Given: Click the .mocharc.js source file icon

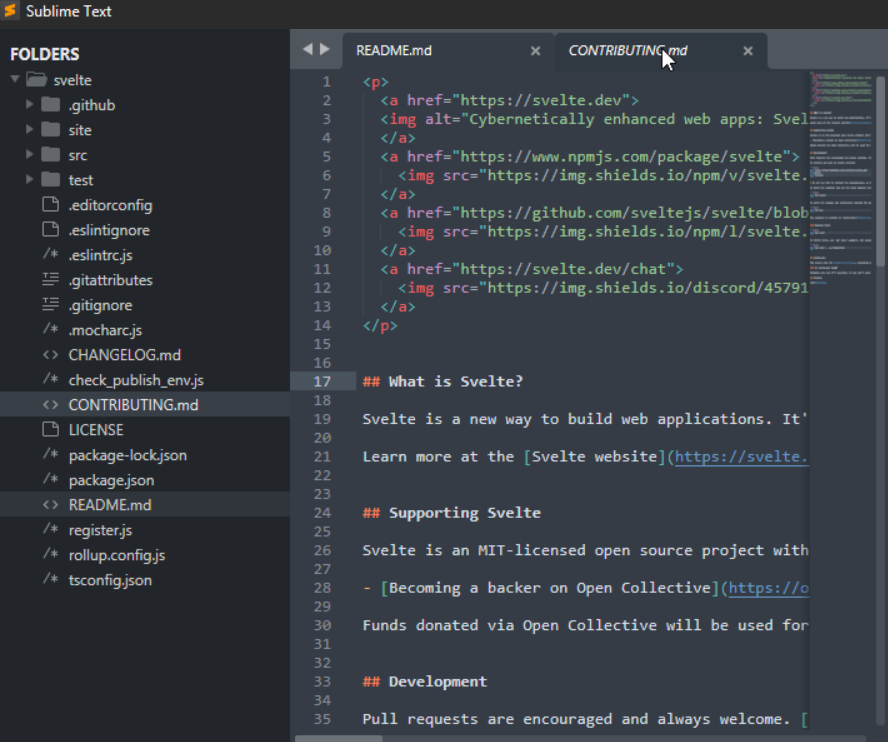Looking at the screenshot, I should [x=50, y=329].
